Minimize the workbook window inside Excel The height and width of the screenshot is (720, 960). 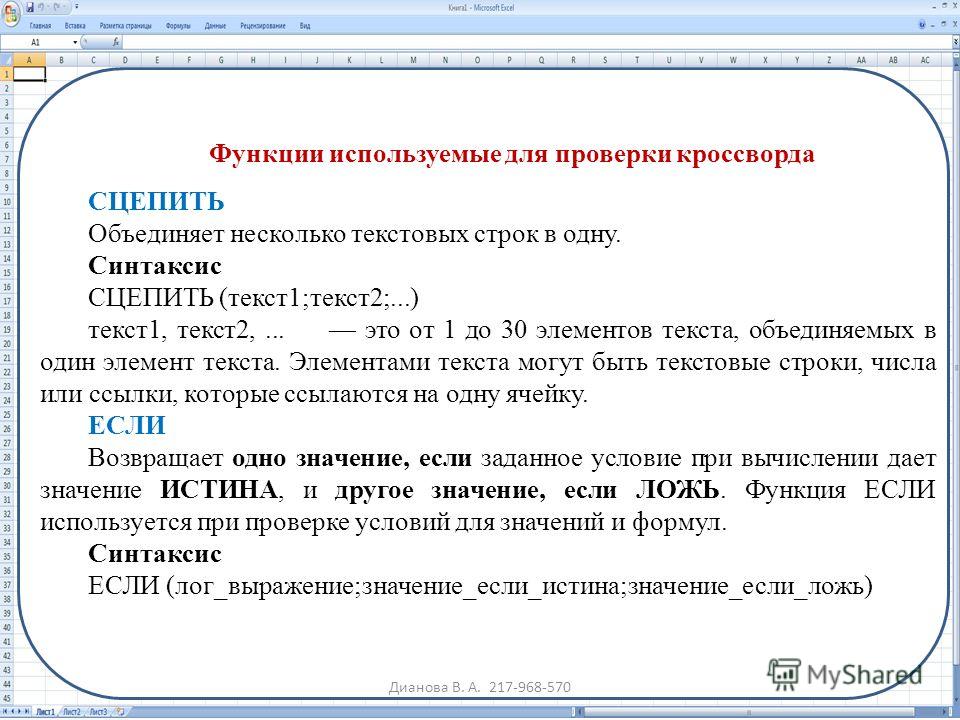pyautogui.click(x=932, y=25)
